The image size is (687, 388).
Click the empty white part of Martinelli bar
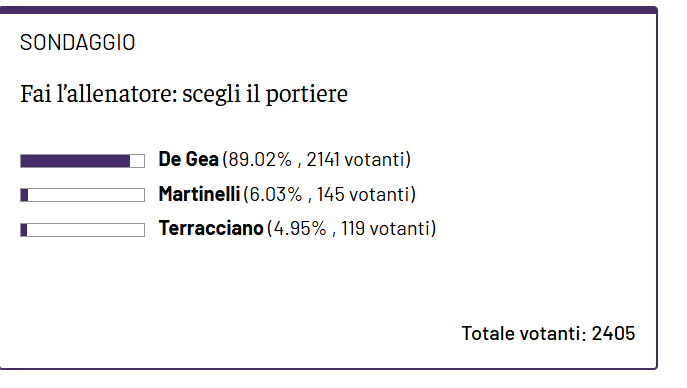(86, 195)
